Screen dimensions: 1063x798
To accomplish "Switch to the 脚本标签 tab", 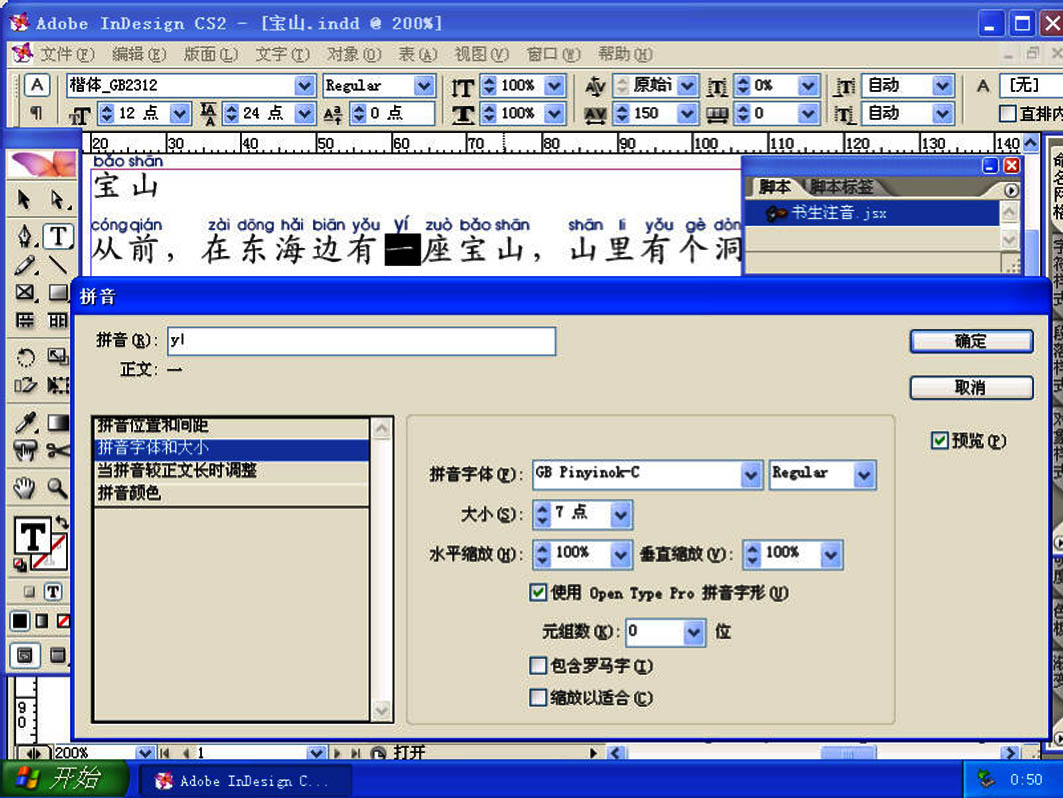I will 841,186.
